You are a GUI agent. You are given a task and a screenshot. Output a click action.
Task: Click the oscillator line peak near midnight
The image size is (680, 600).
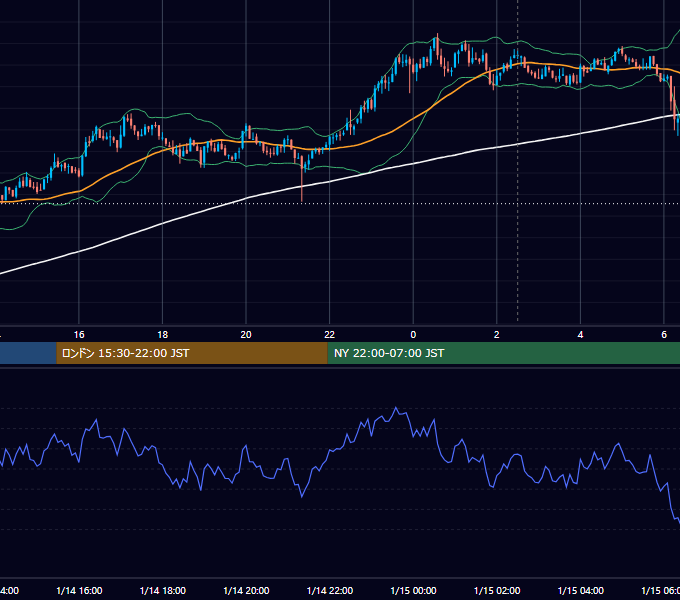pyautogui.click(x=396, y=408)
